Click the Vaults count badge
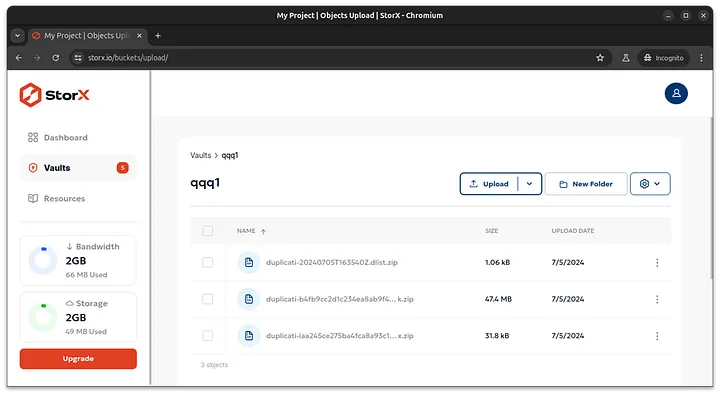 [x=122, y=168]
